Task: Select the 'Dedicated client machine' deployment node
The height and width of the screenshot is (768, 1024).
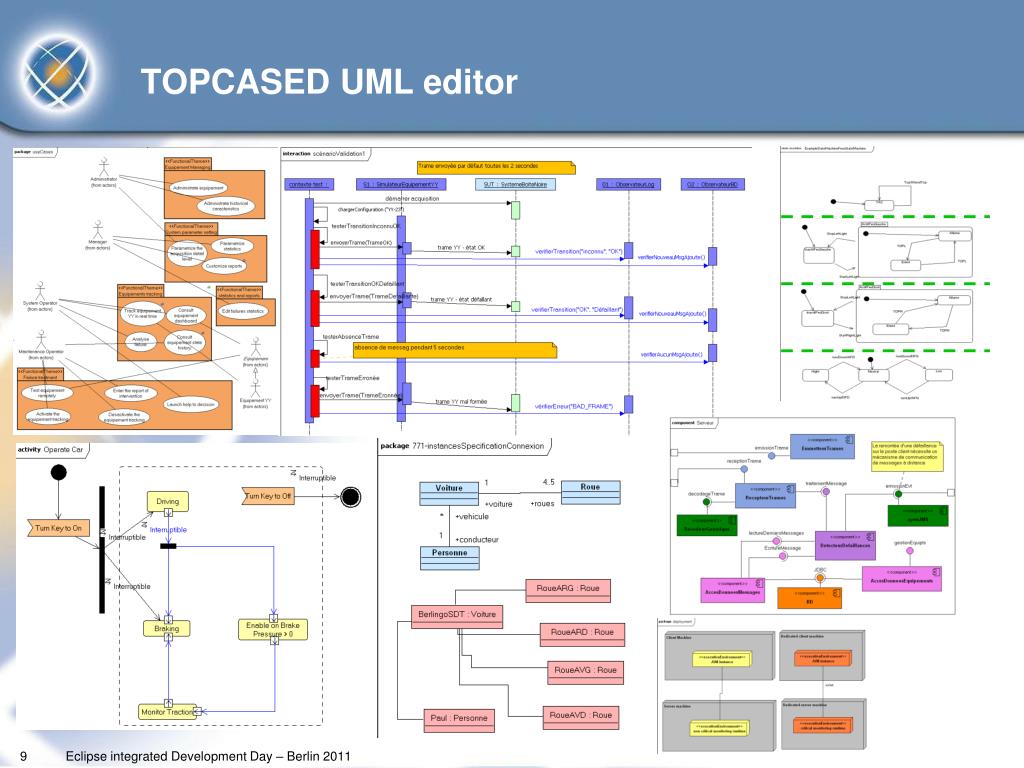Action: (823, 656)
